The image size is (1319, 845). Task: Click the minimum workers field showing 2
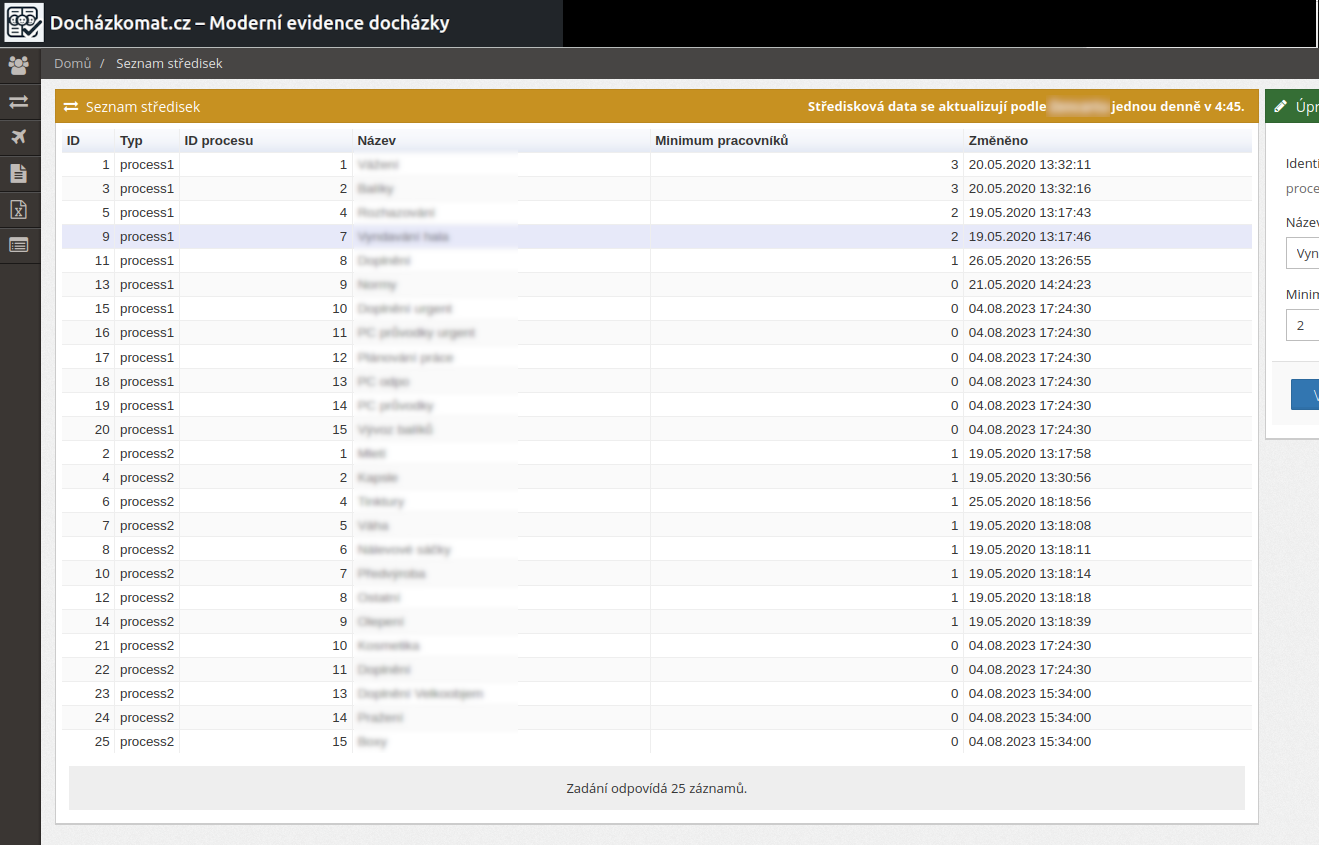click(1302, 325)
